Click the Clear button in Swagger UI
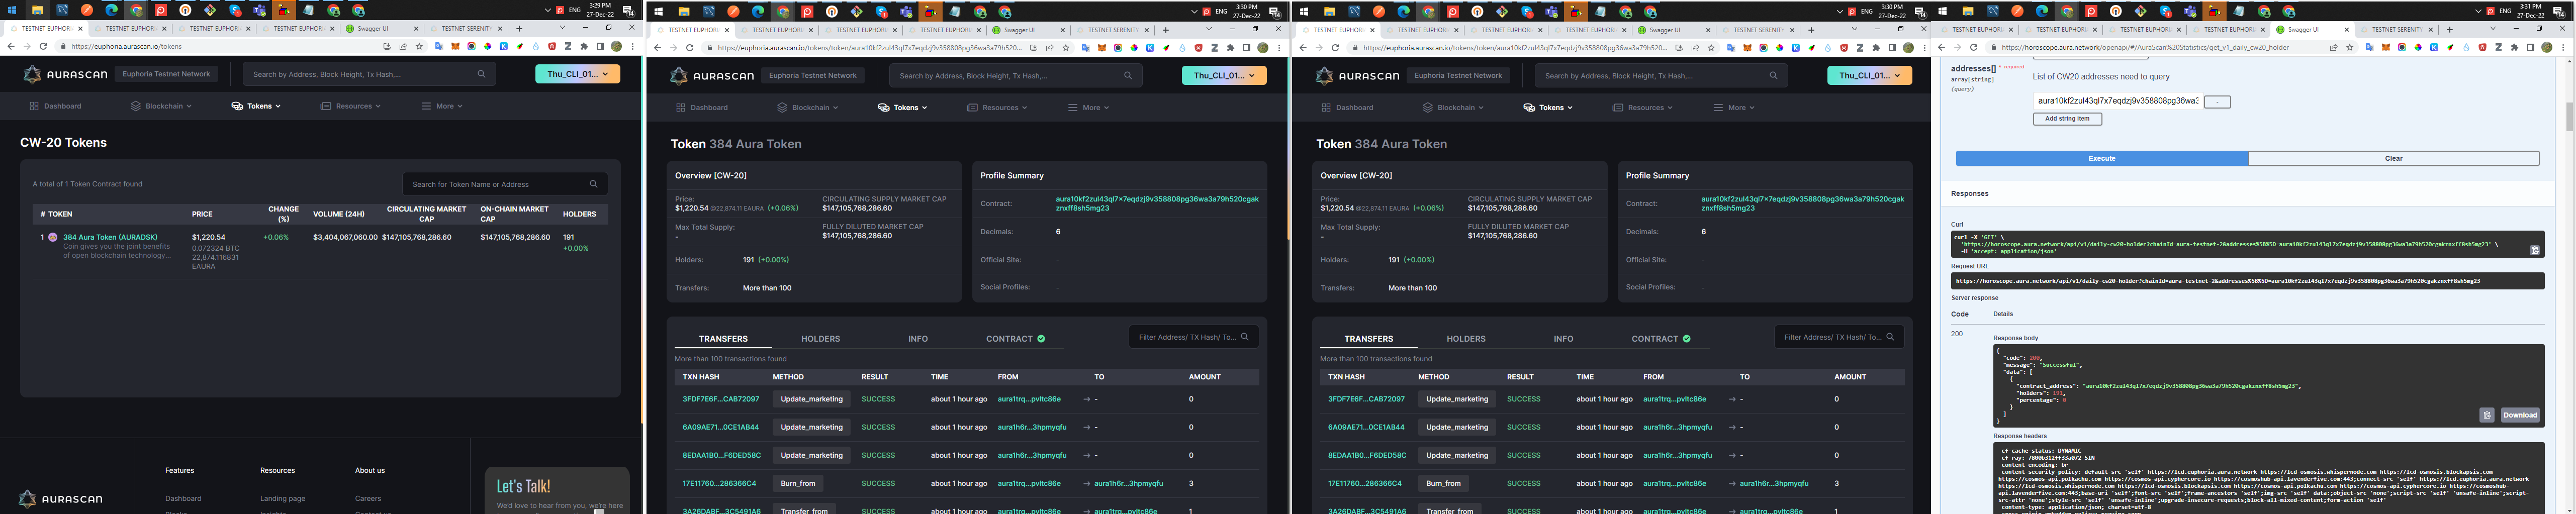This screenshot has width=2576, height=514. [x=2393, y=158]
